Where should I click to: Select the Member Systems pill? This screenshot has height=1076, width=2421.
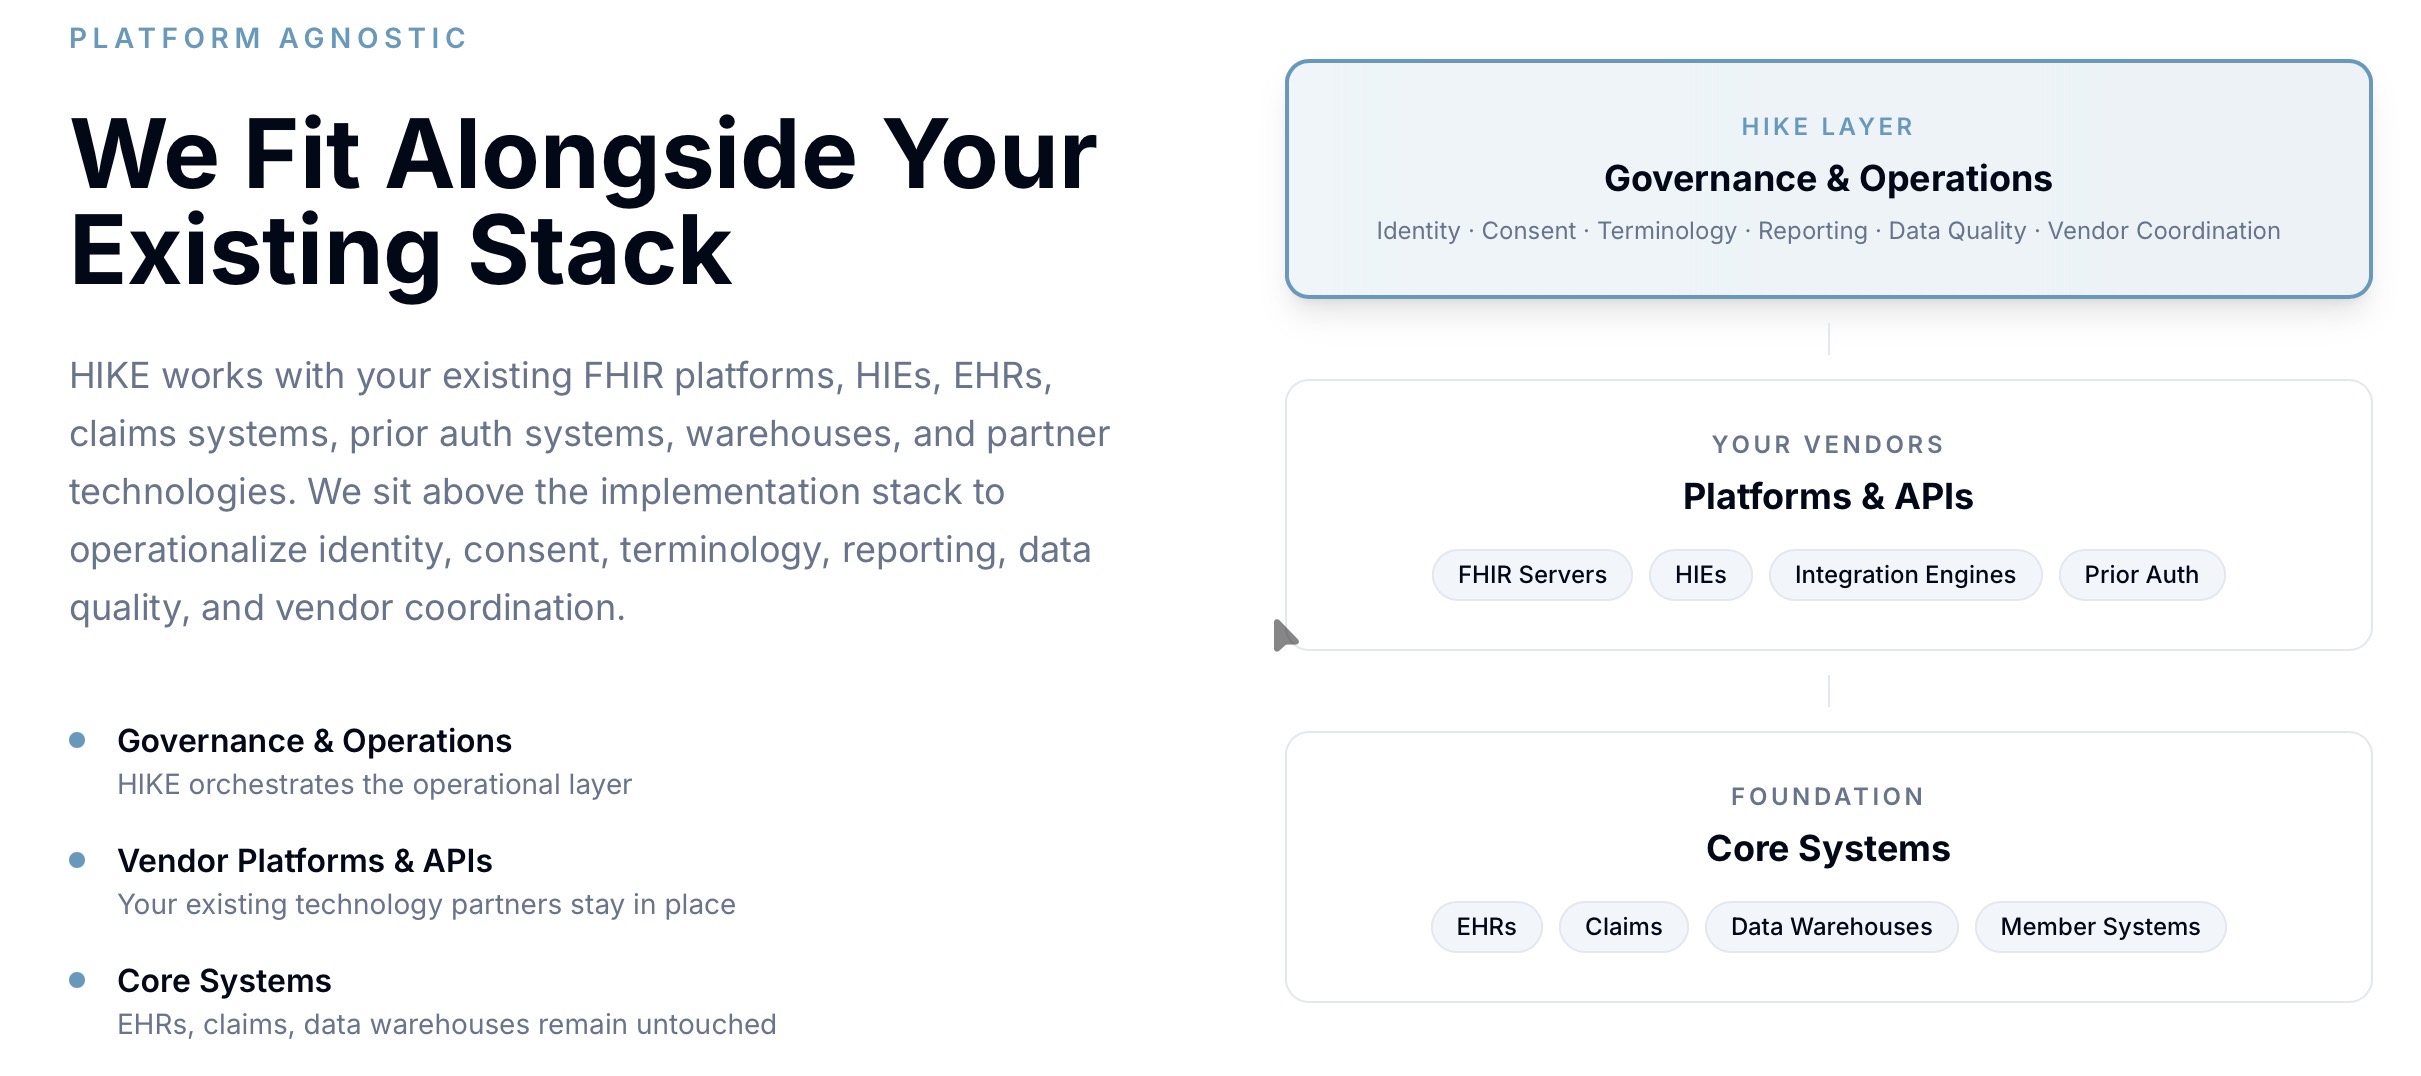pos(2100,927)
